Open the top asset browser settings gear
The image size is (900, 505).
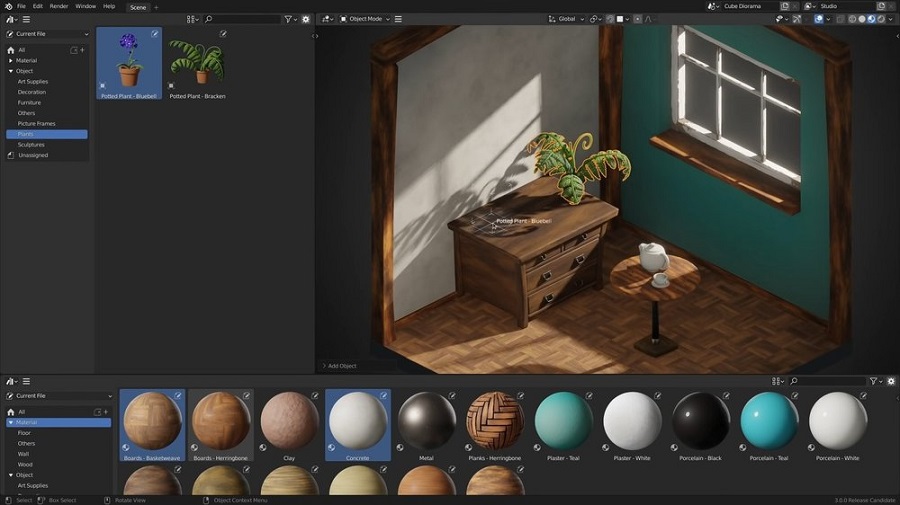click(x=306, y=19)
